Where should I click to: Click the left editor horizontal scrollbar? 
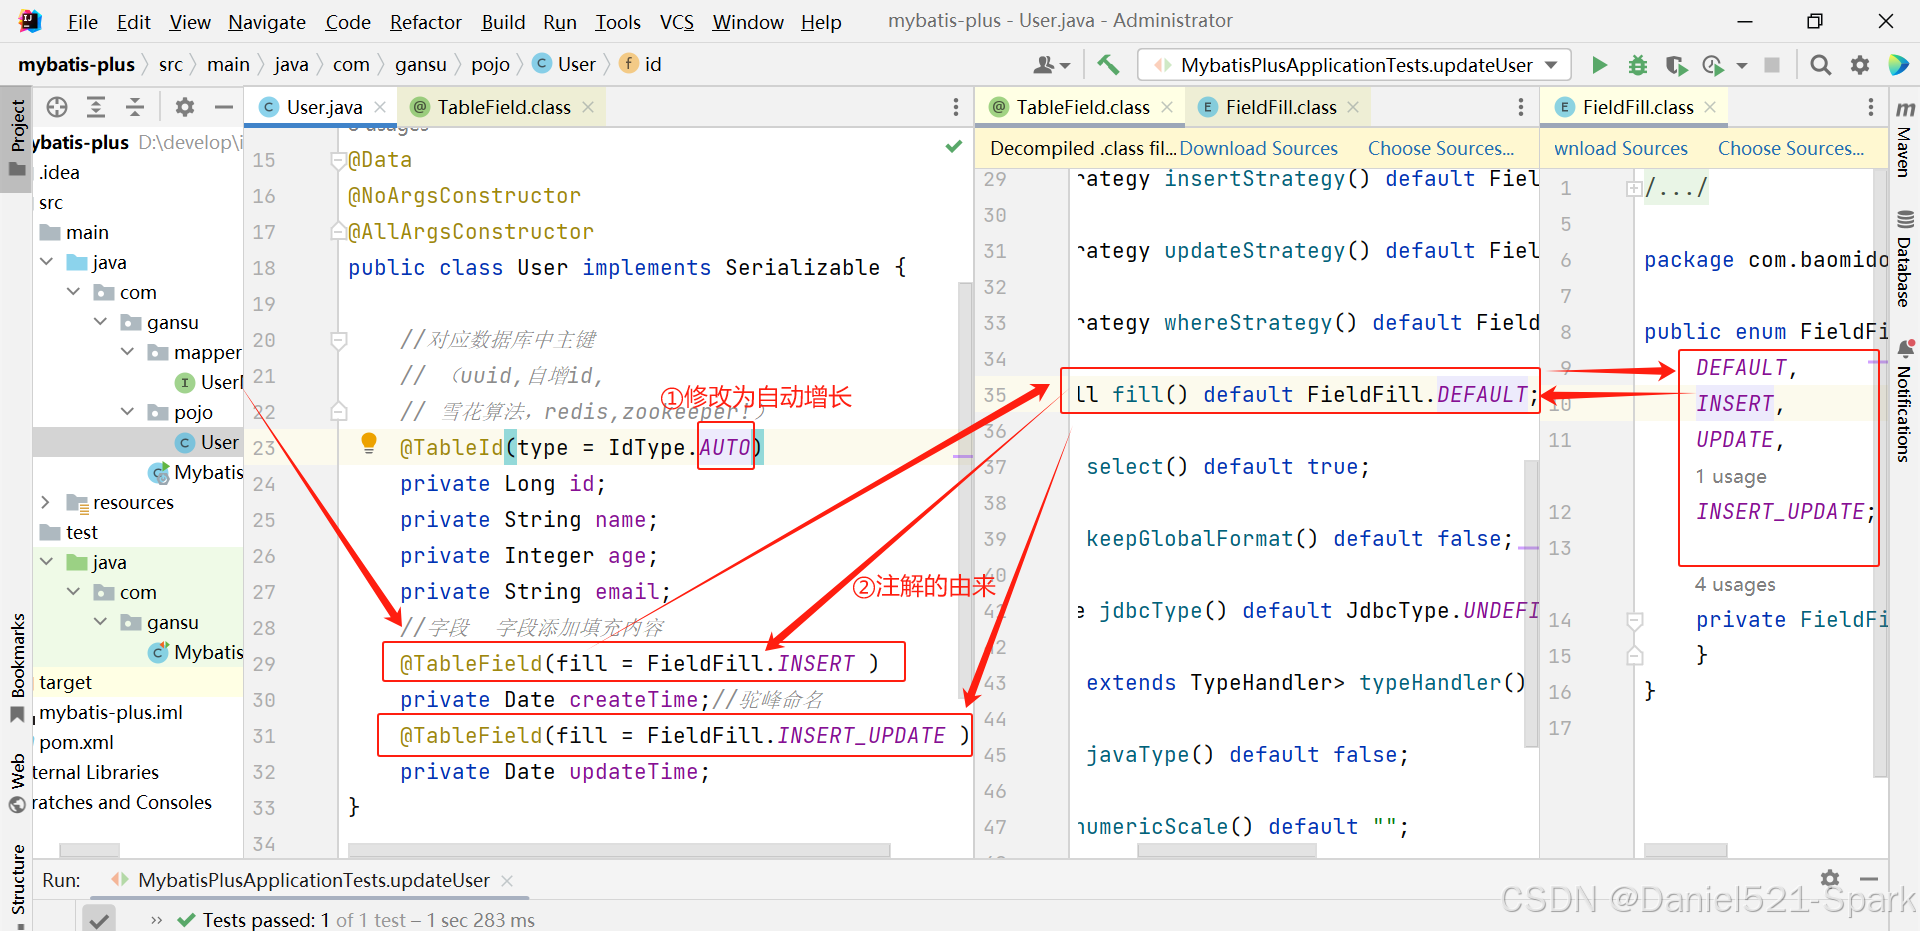click(x=619, y=850)
